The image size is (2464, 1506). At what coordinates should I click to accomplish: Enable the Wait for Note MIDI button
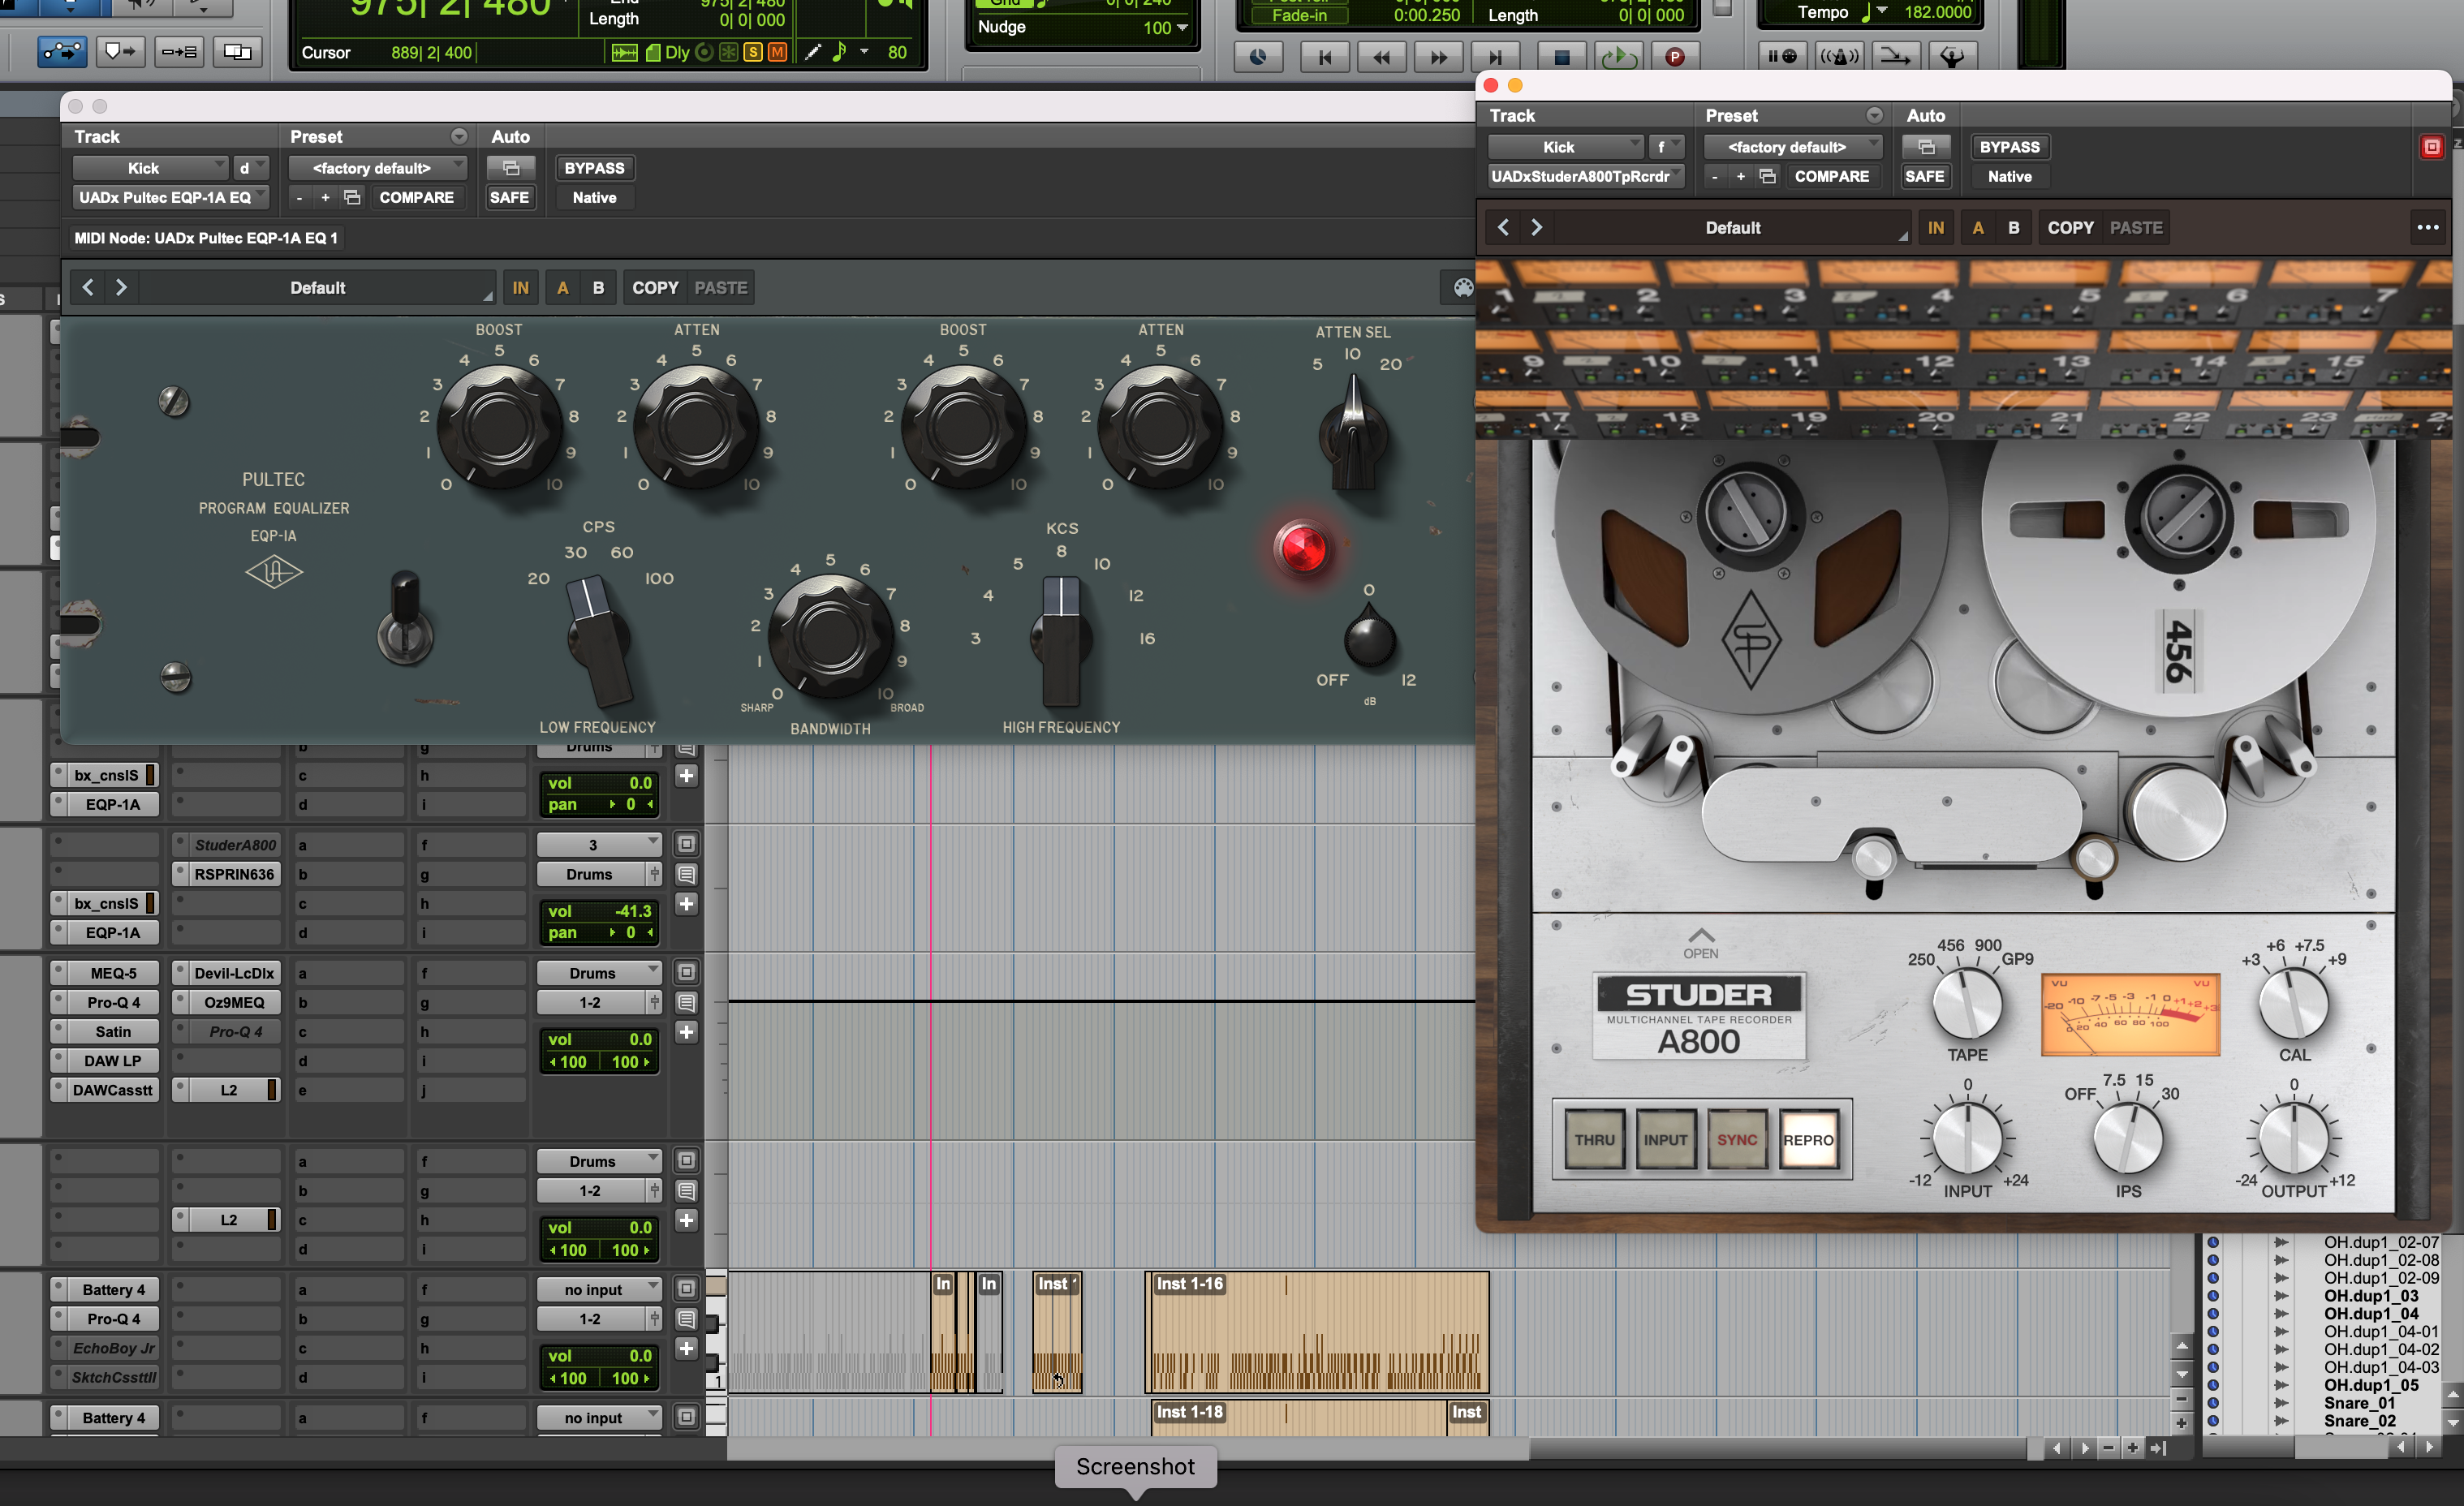(1782, 56)
